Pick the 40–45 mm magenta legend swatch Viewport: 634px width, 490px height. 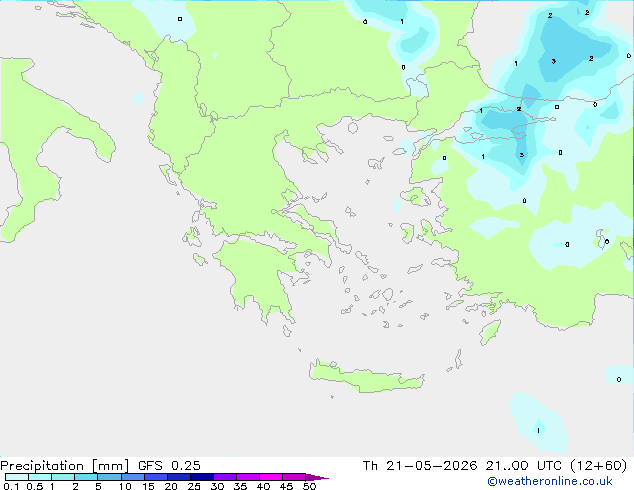271,477
